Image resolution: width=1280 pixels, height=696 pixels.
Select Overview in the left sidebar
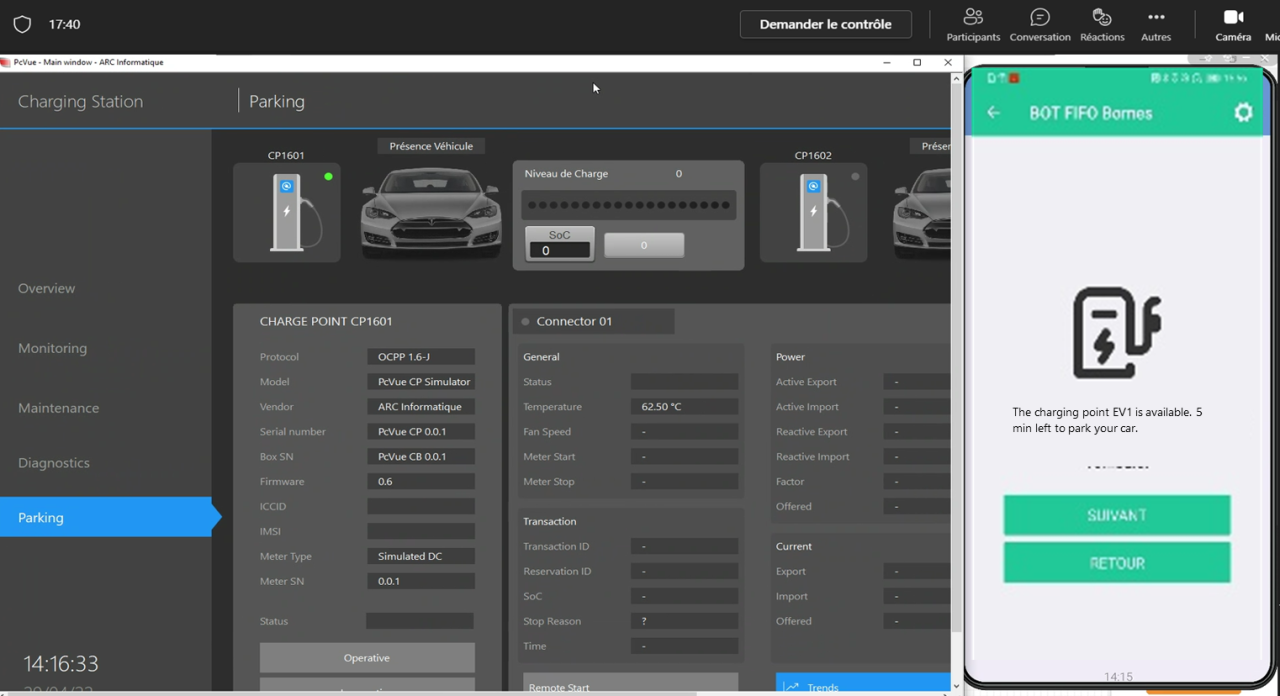(x=47, y=288)
